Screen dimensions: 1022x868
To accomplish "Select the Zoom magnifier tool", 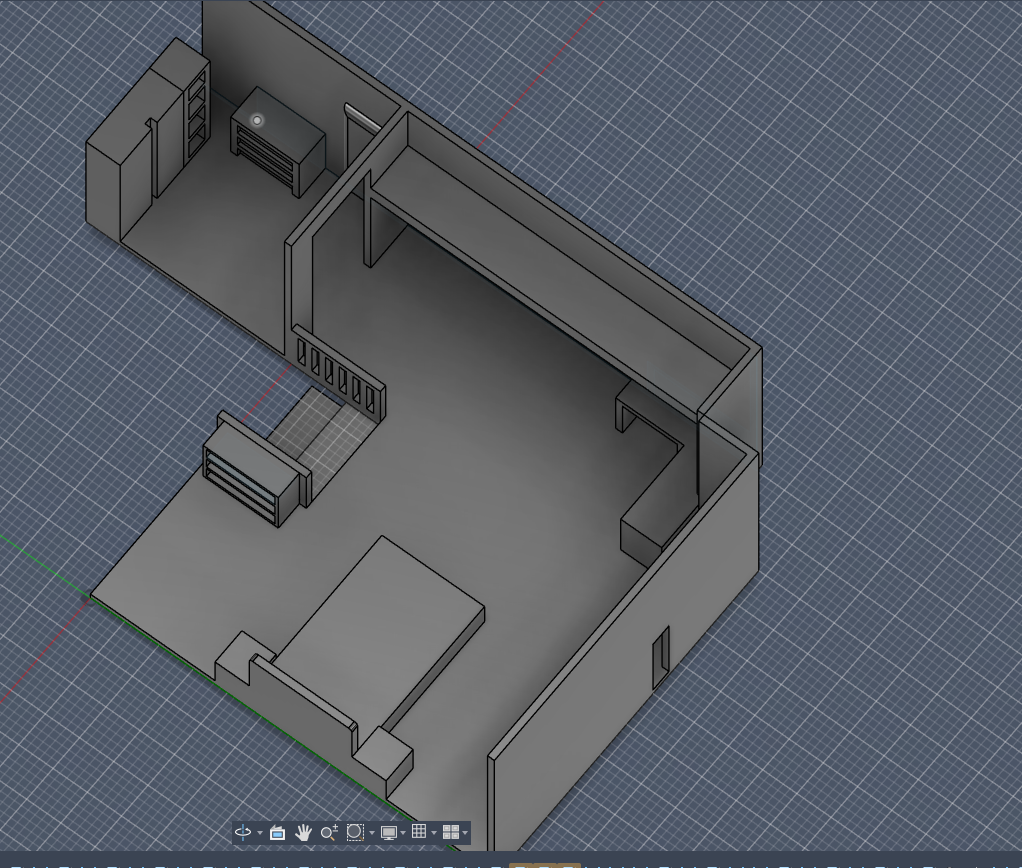I will pyautogui.click(x=329, y=832).
